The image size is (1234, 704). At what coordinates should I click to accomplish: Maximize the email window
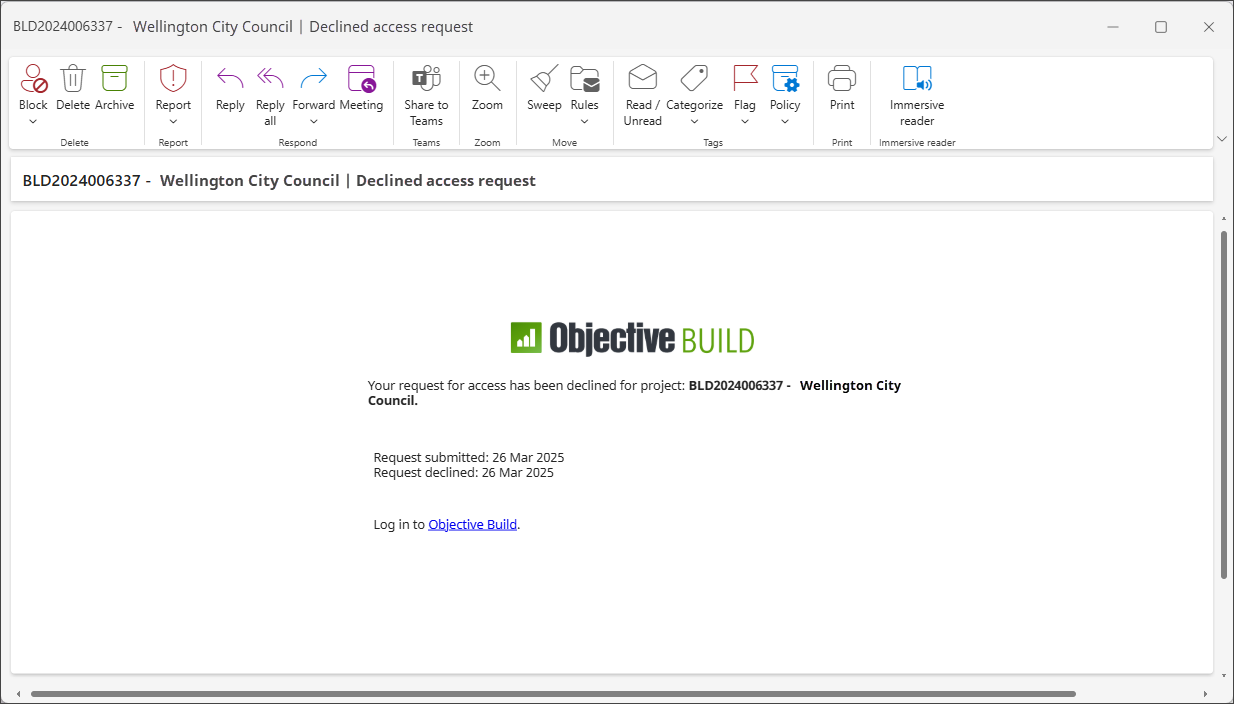pyautogui.click(x=1161, y=27)
